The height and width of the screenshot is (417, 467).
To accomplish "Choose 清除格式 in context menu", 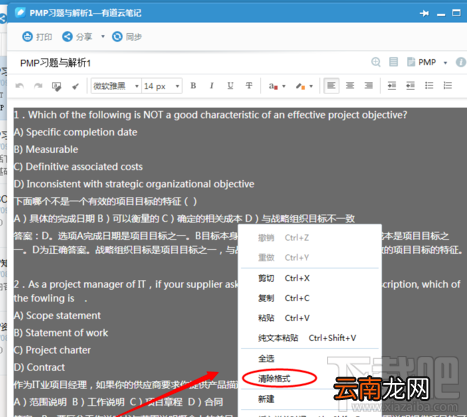I will tap(310, 379).
